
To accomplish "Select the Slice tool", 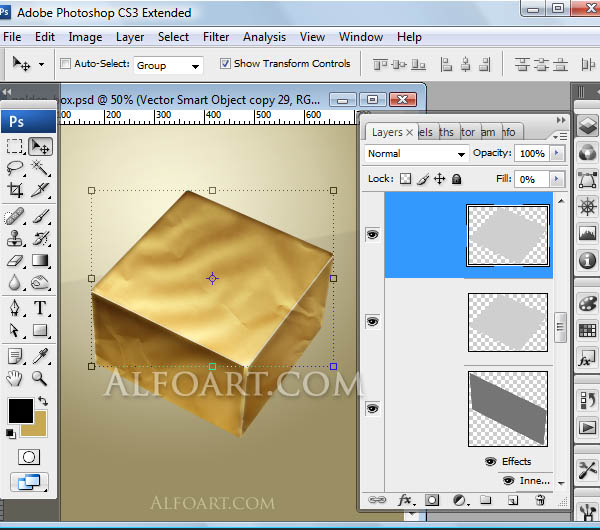I will (x=41, y=190).
